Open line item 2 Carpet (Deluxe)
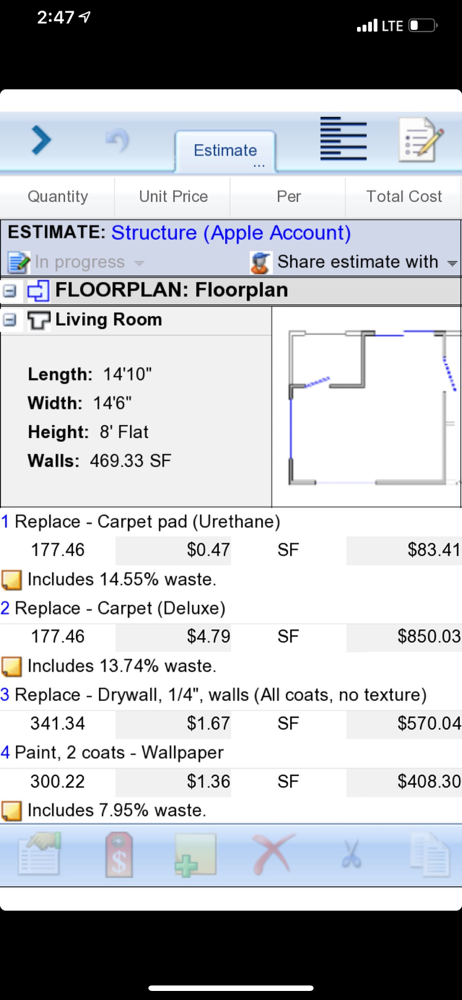462x1000 pixels. tap(113, 608)
